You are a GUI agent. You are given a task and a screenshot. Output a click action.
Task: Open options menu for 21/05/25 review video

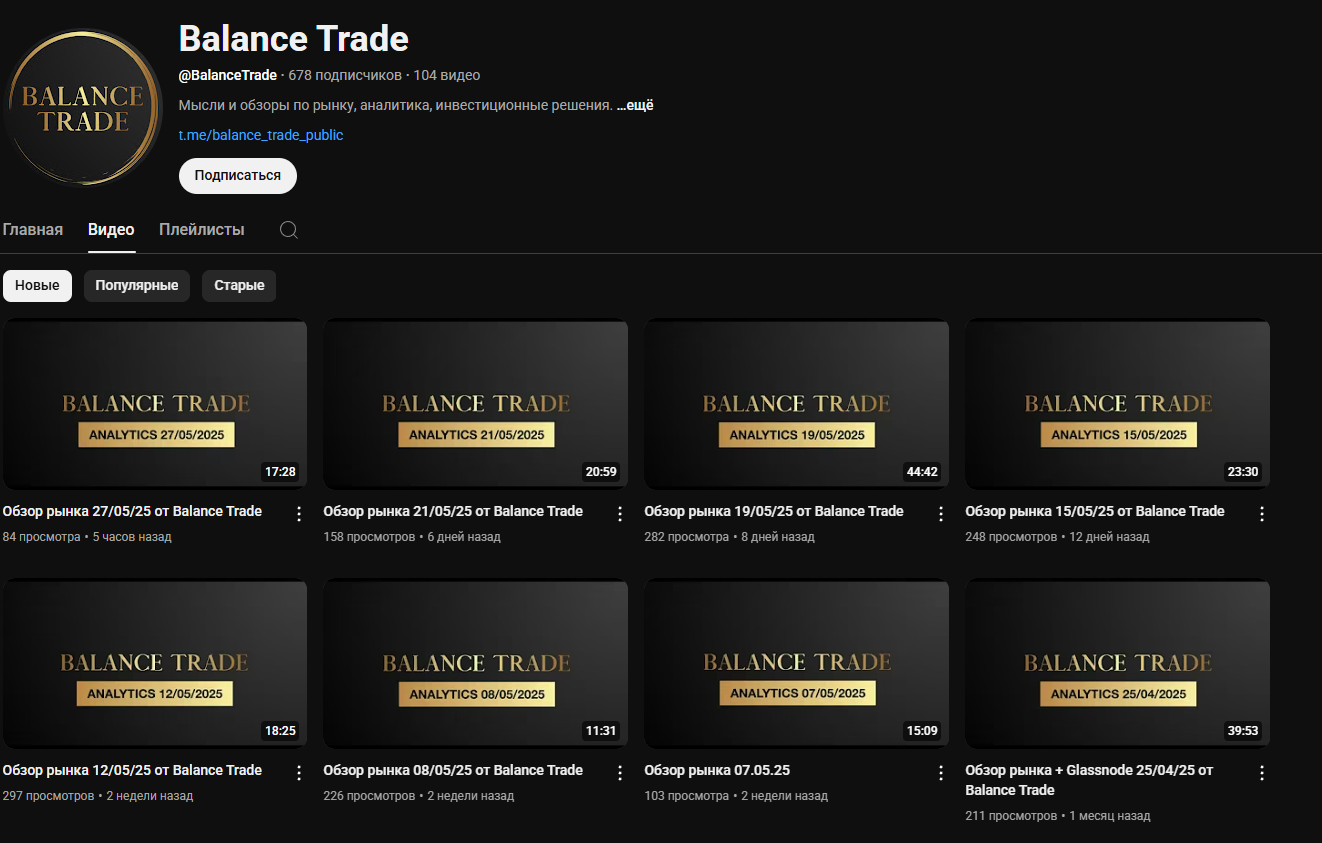619,514
